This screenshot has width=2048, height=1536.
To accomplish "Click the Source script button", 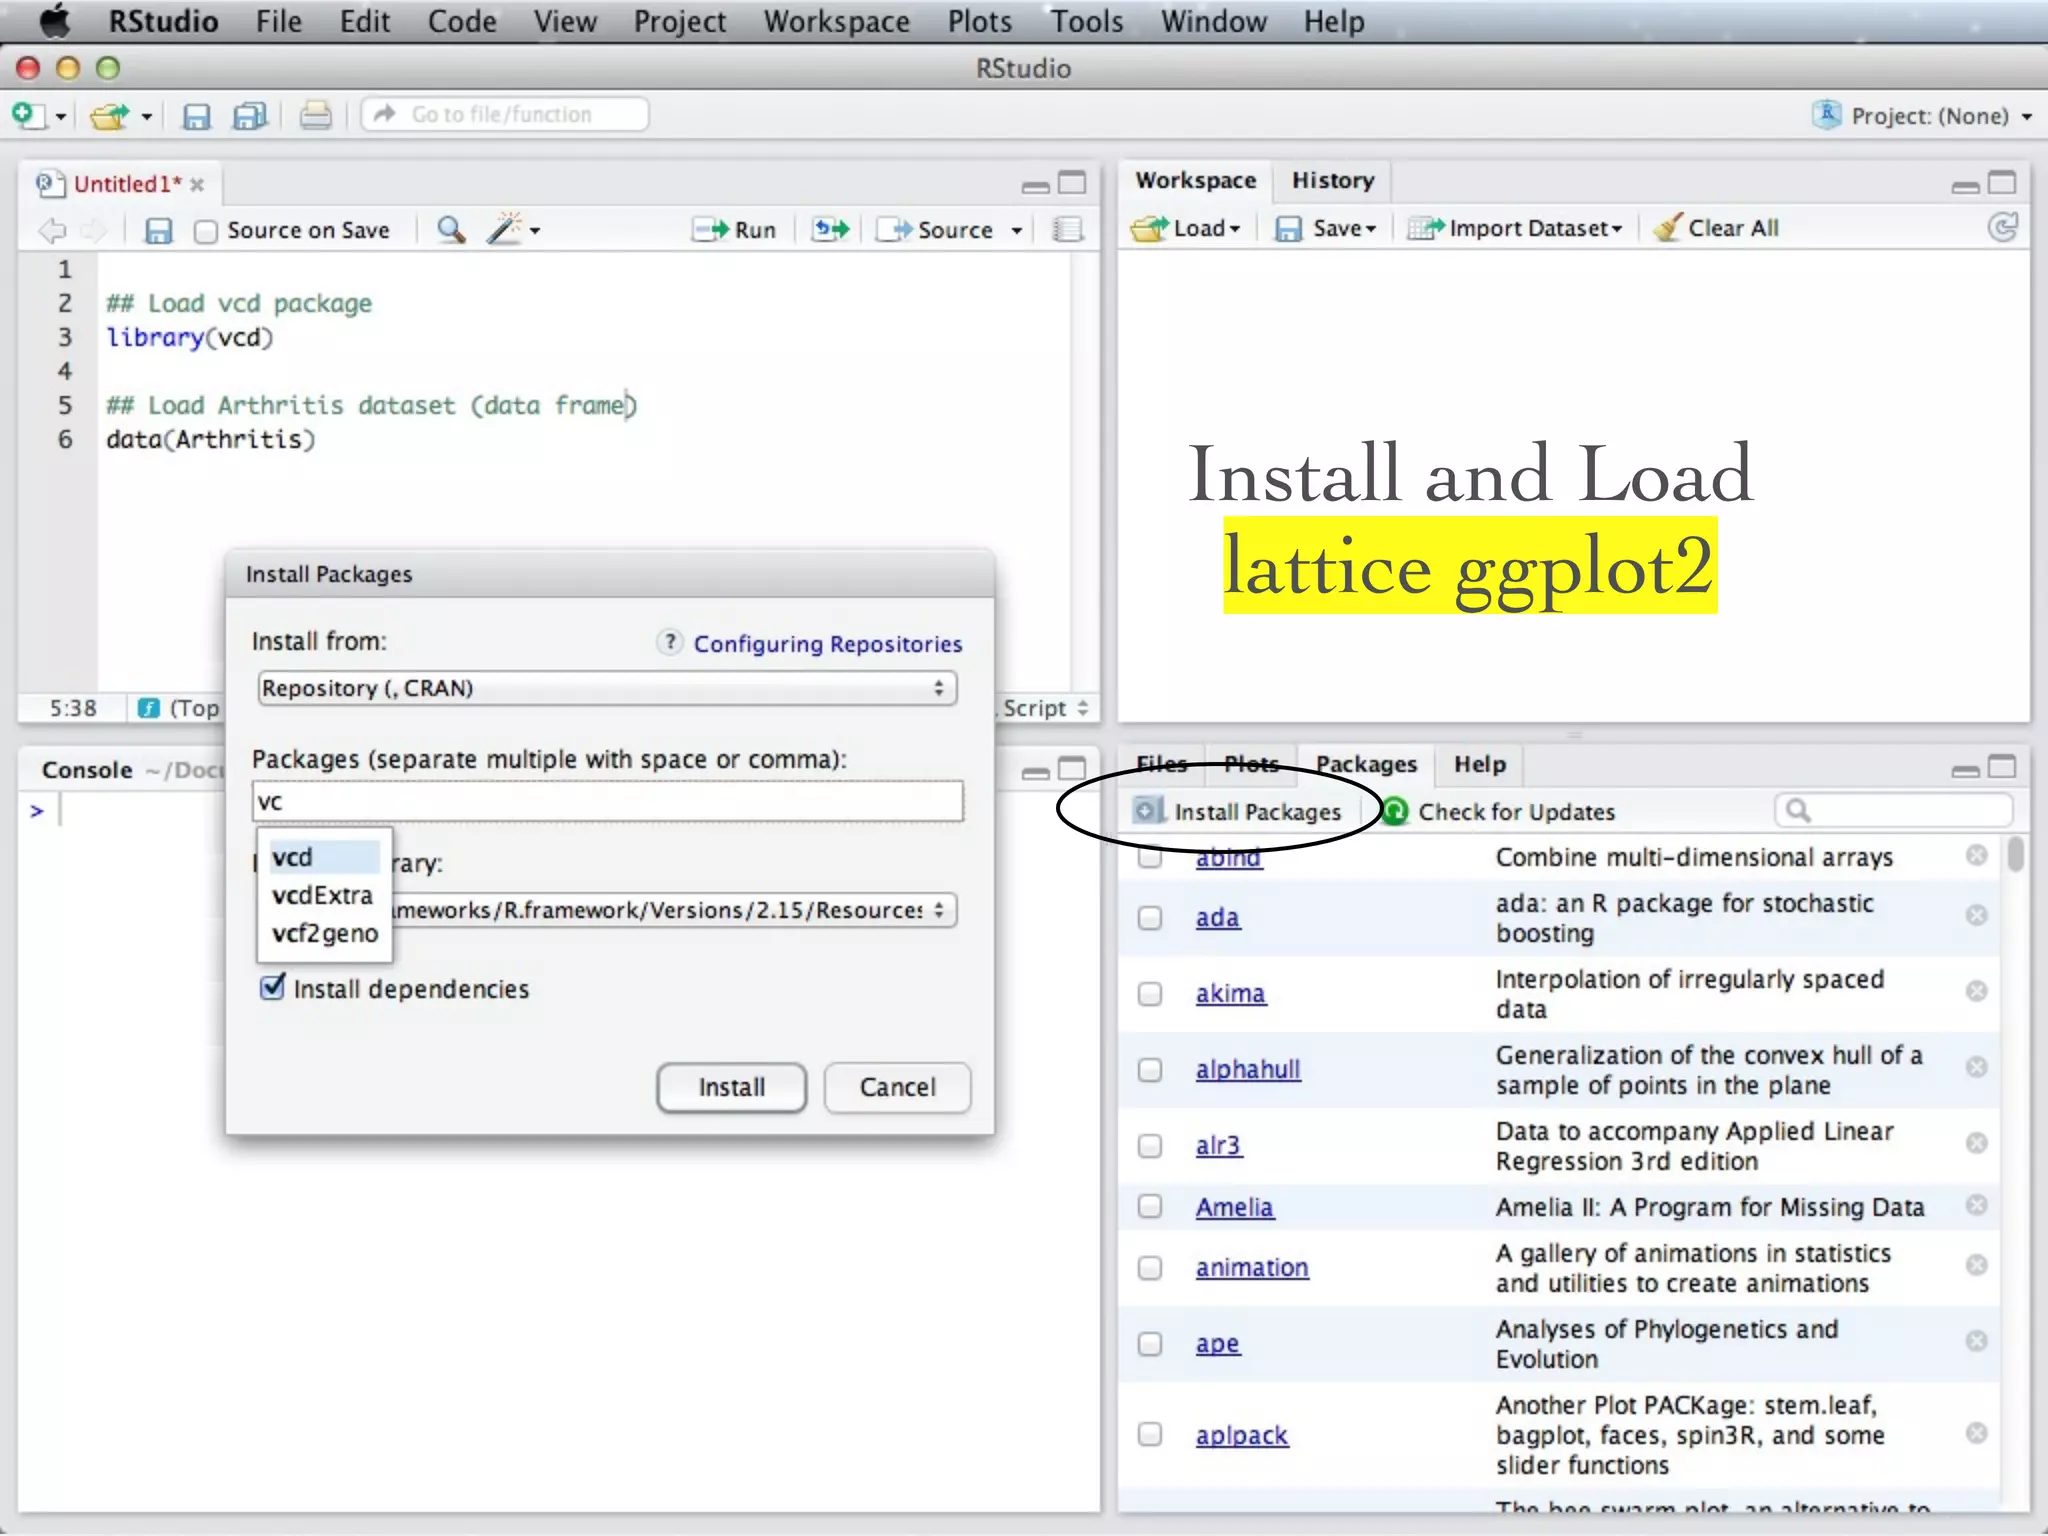I will coord(935,230).
